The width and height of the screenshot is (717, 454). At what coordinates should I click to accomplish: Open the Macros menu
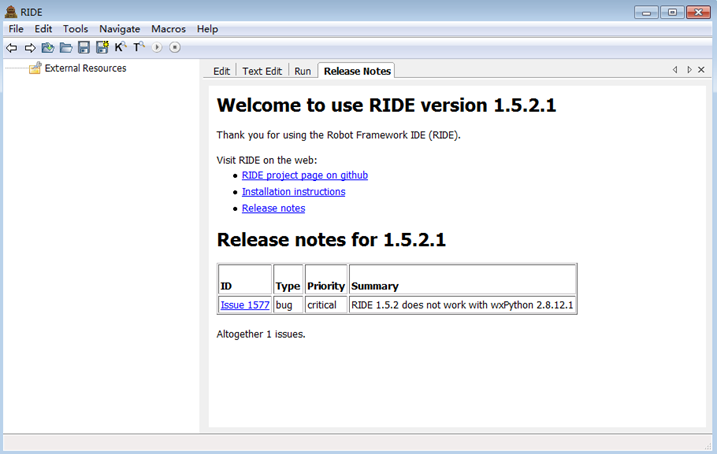coord(168,29)
